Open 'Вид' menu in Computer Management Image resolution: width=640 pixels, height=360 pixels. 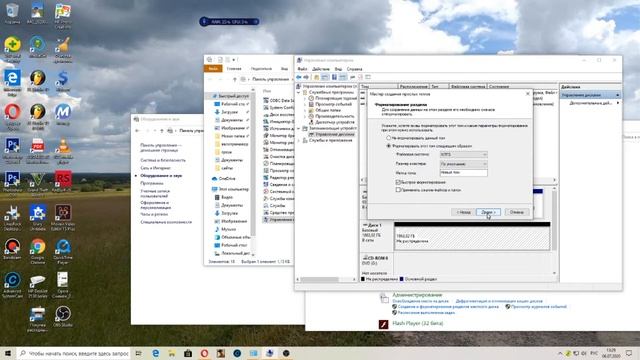click(x=338, y=69)
